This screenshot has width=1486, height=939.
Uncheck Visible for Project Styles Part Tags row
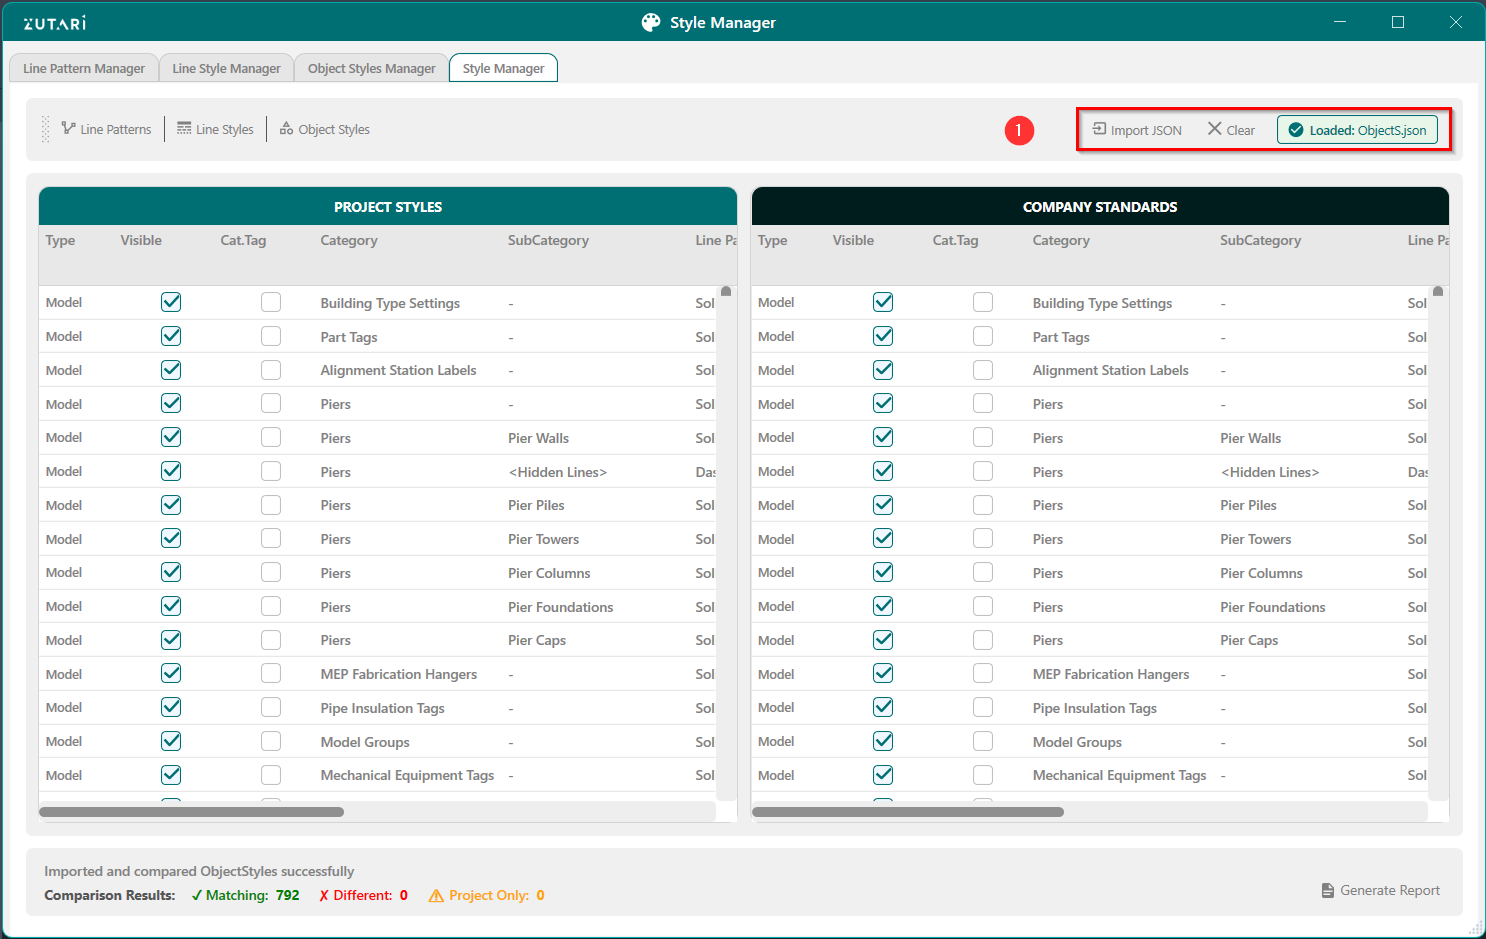[171, 336]
